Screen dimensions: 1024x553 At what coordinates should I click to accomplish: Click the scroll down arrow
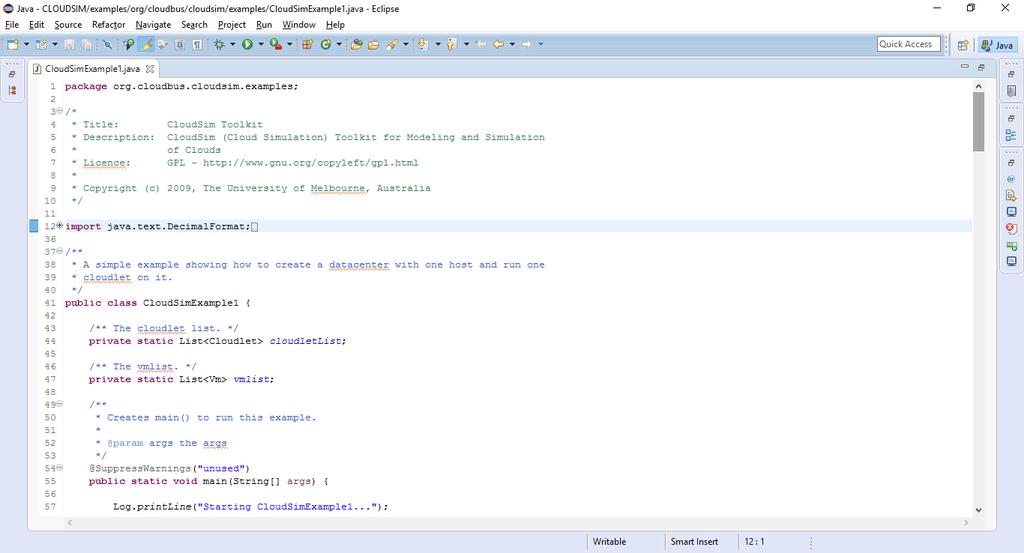tap(978, 510)
